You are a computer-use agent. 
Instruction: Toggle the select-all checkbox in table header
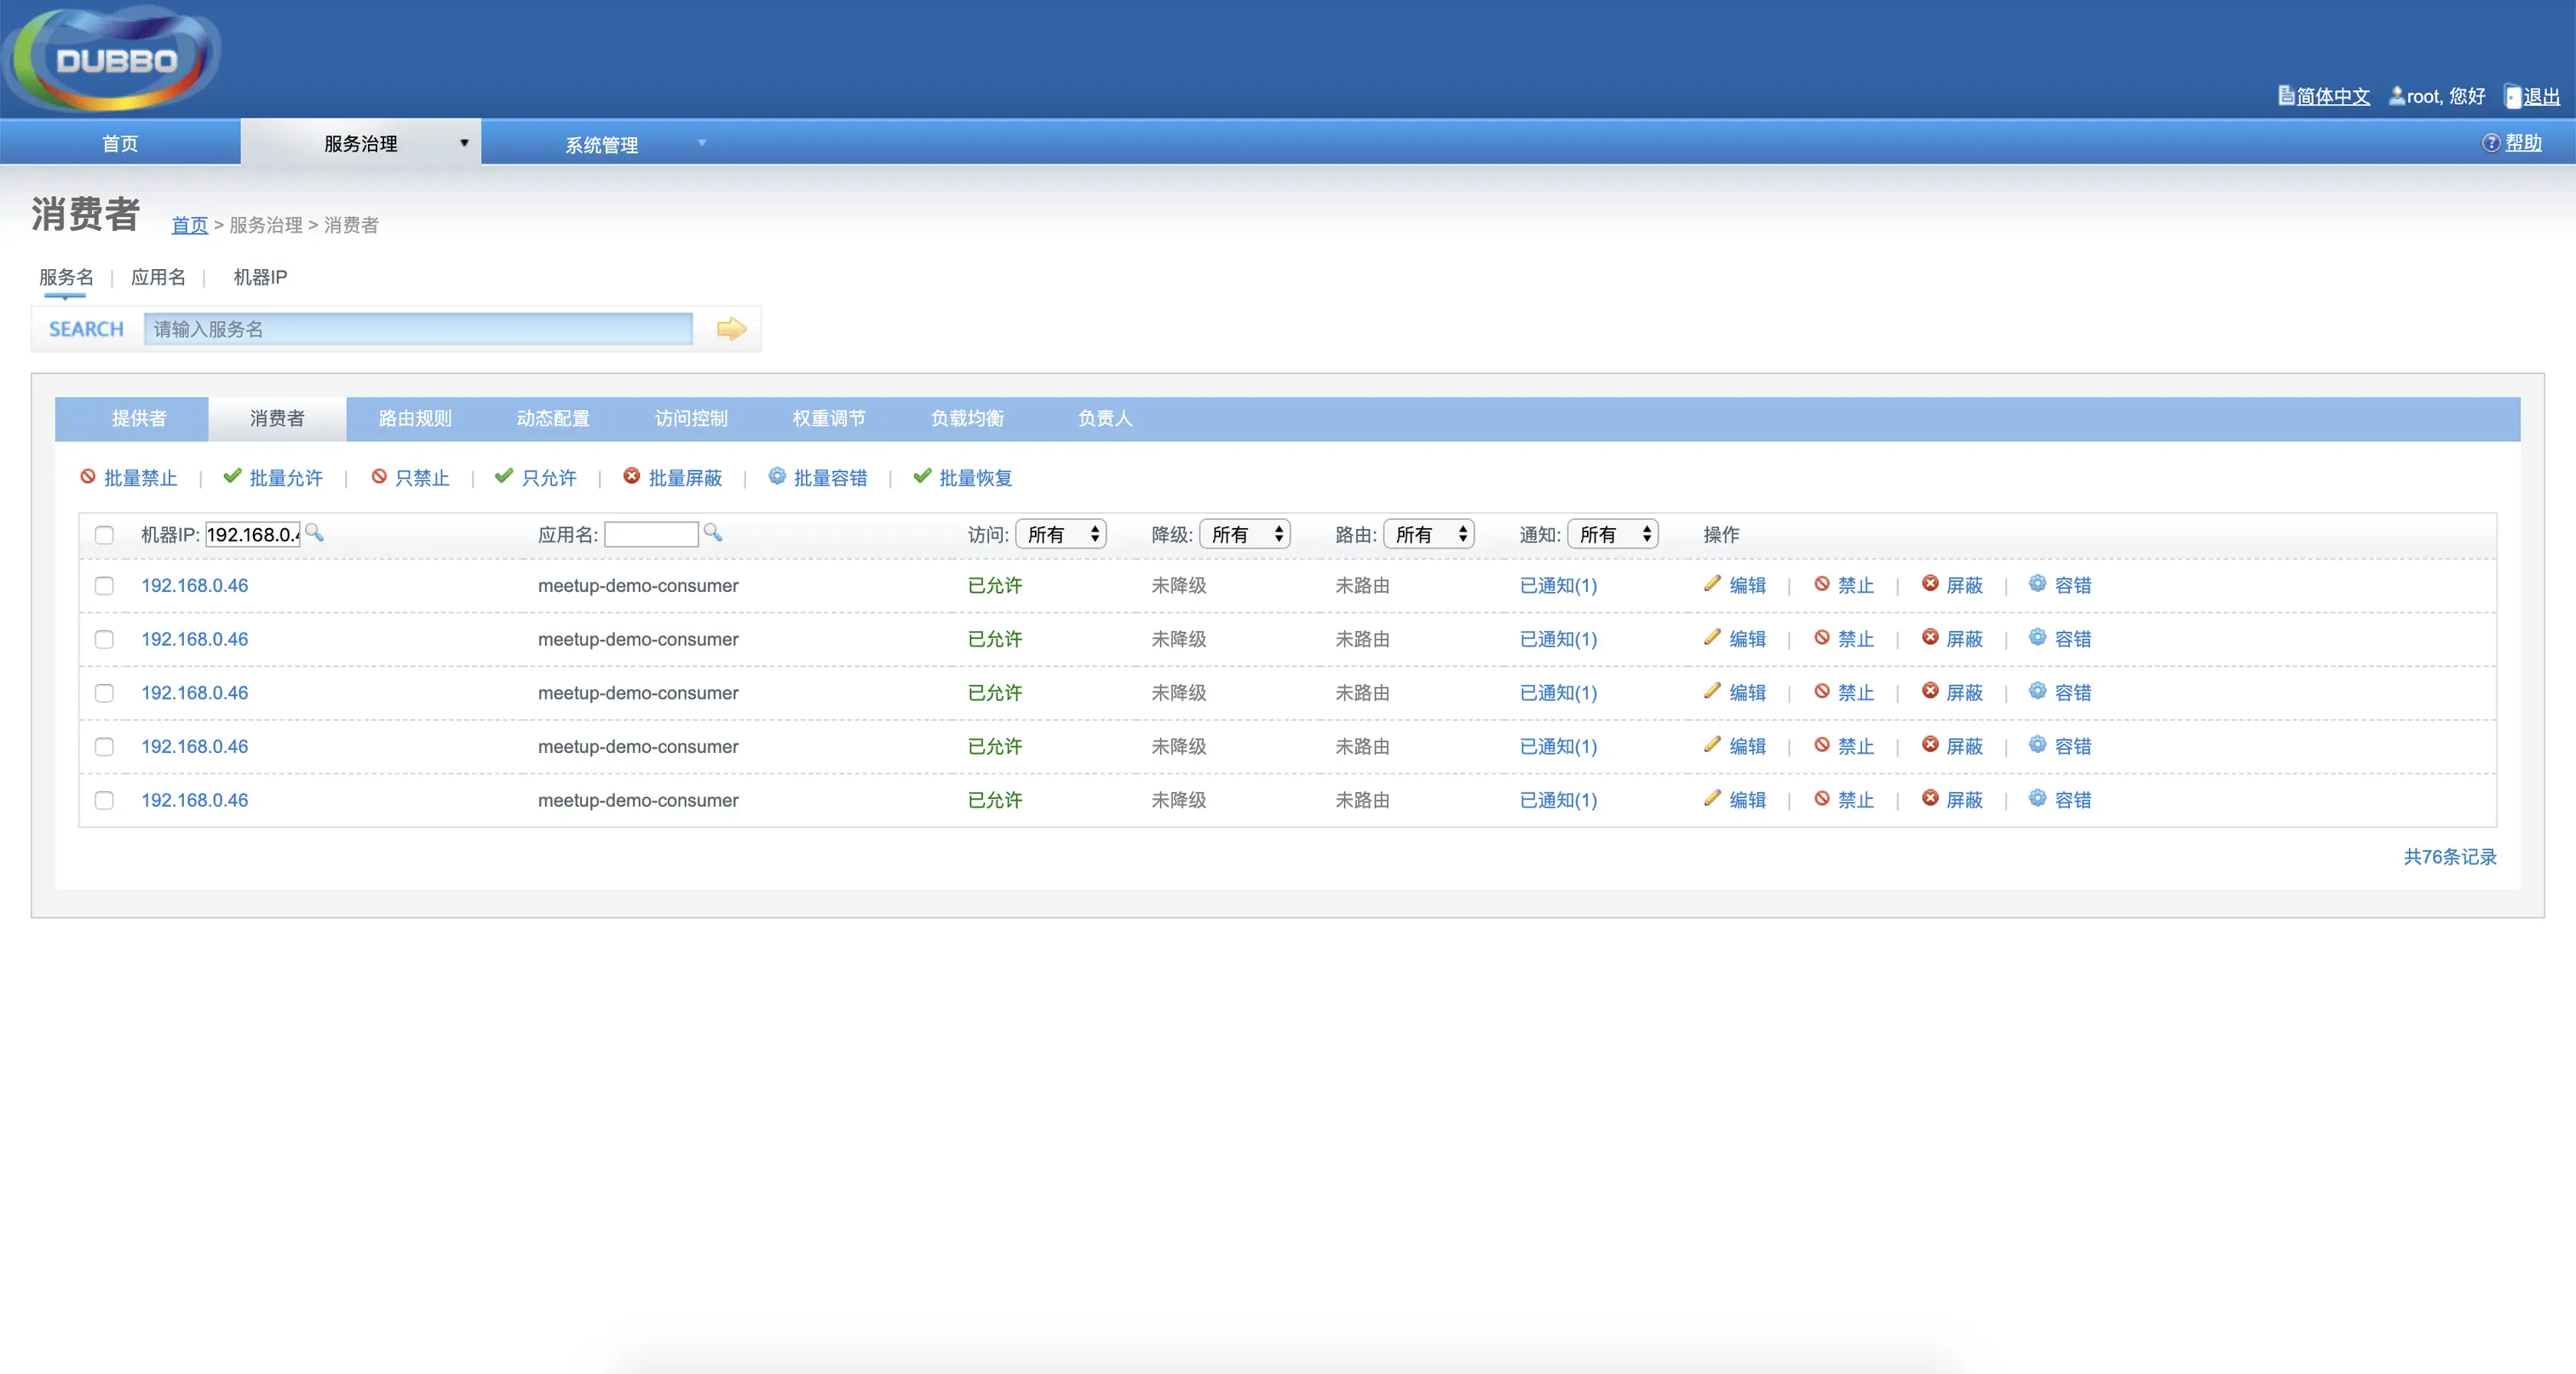click(104, 535)
